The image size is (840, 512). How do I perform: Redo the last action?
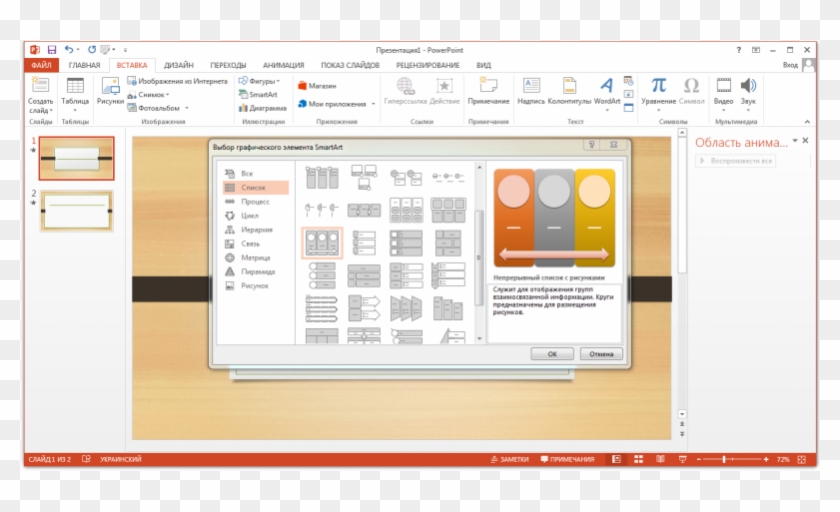(92, 49)
